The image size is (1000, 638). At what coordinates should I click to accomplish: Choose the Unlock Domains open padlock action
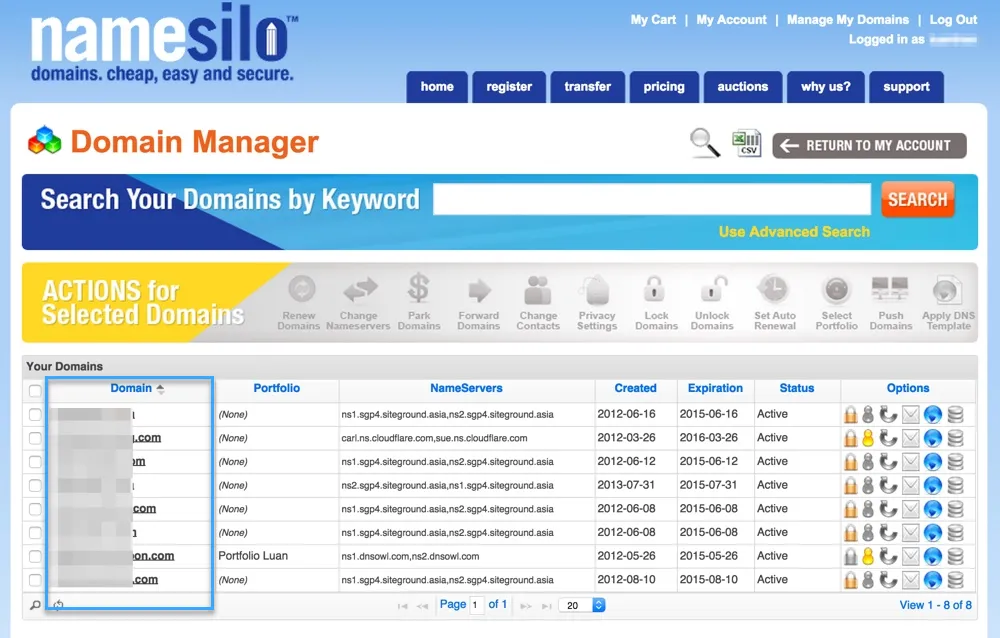point(712,289)
